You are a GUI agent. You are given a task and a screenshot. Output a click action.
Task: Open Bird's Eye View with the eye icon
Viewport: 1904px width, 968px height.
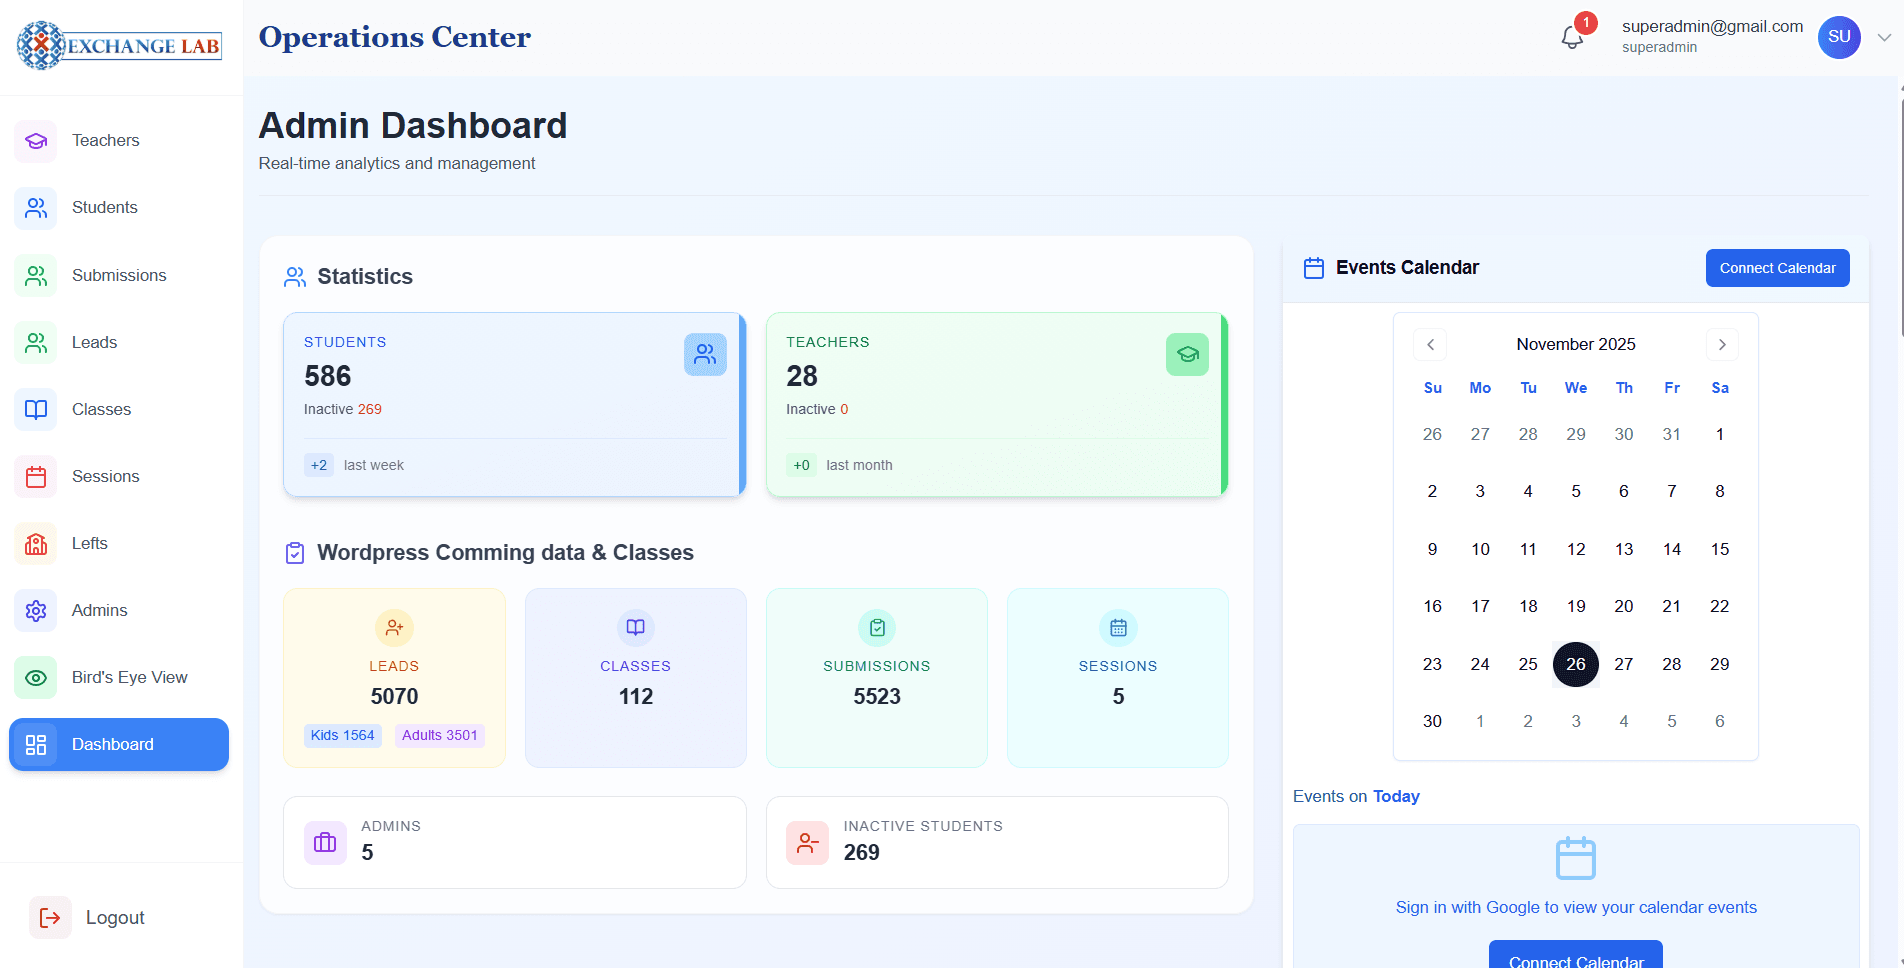coord(36,677)
